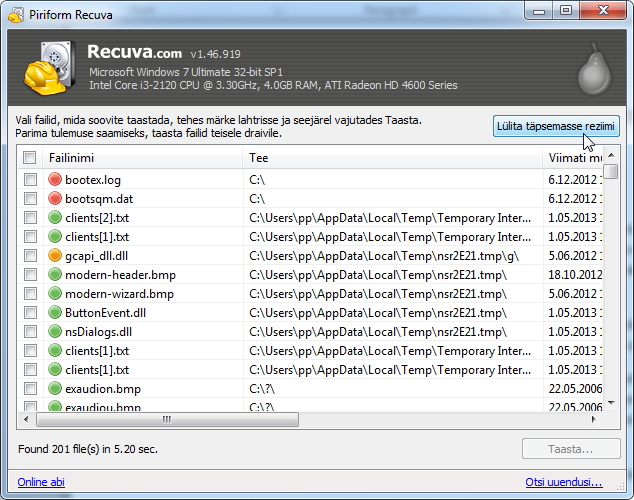The width and height of the screenshot is (634, 500).
Task: Click the path ending in nsr2E21.tmp\g\
Action: click(x=384, y=255)
